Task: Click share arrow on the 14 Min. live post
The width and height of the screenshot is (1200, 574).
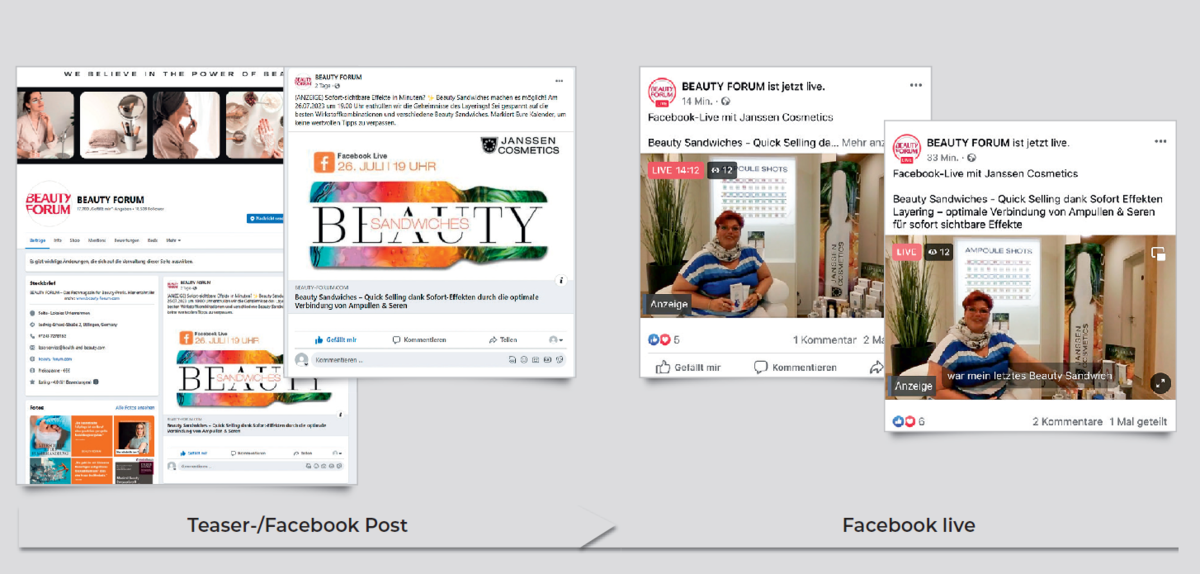Action: pyautogui.click(x=877, y=367)
